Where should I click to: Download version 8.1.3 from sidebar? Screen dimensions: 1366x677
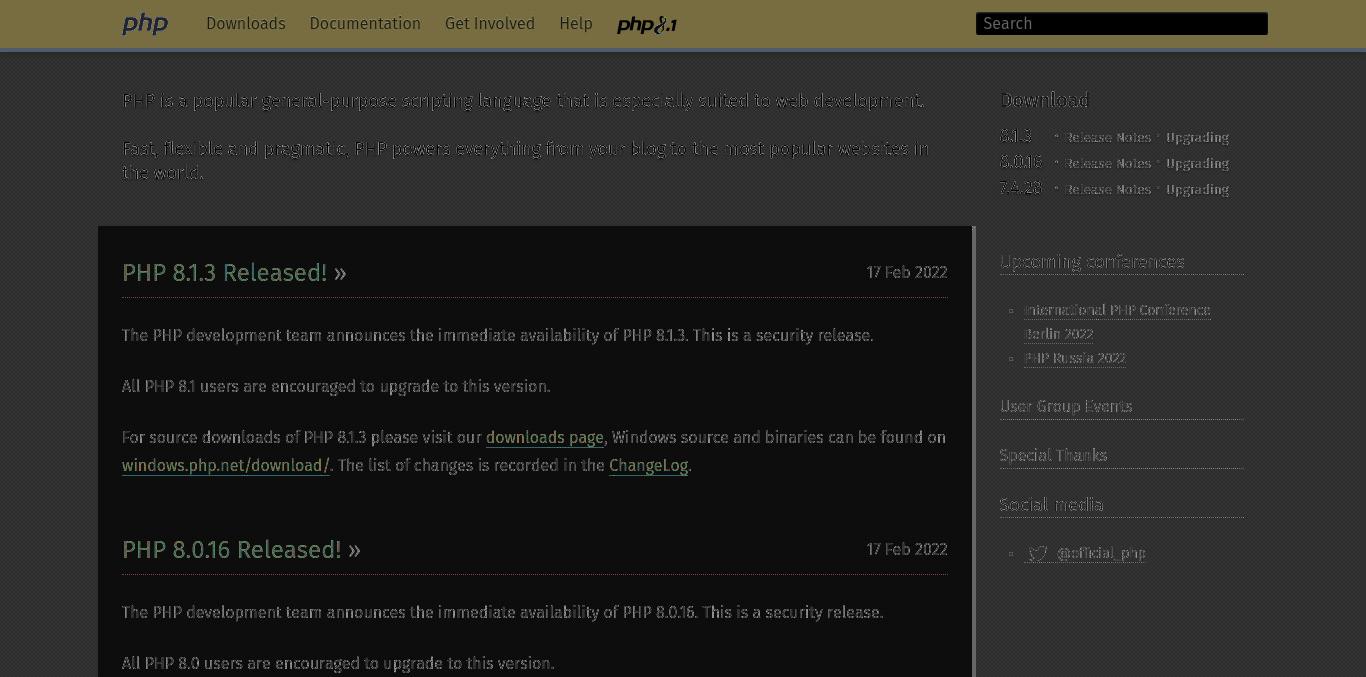tap(1015, 136)
